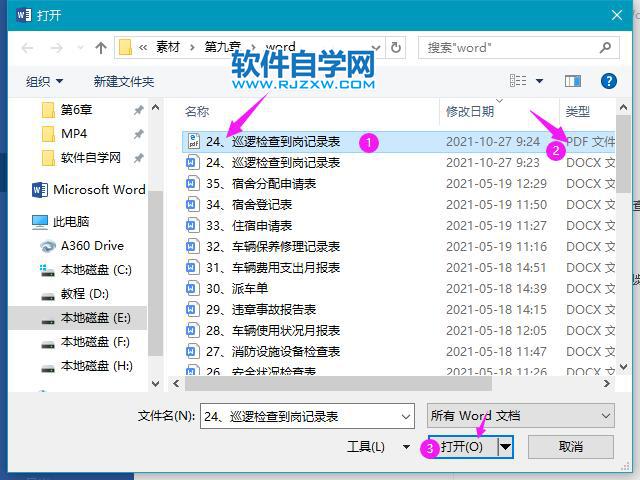Click the change view icon
The height and width of the screenshot is (480, 640).
pyautogui.click(x=518, y=80)
